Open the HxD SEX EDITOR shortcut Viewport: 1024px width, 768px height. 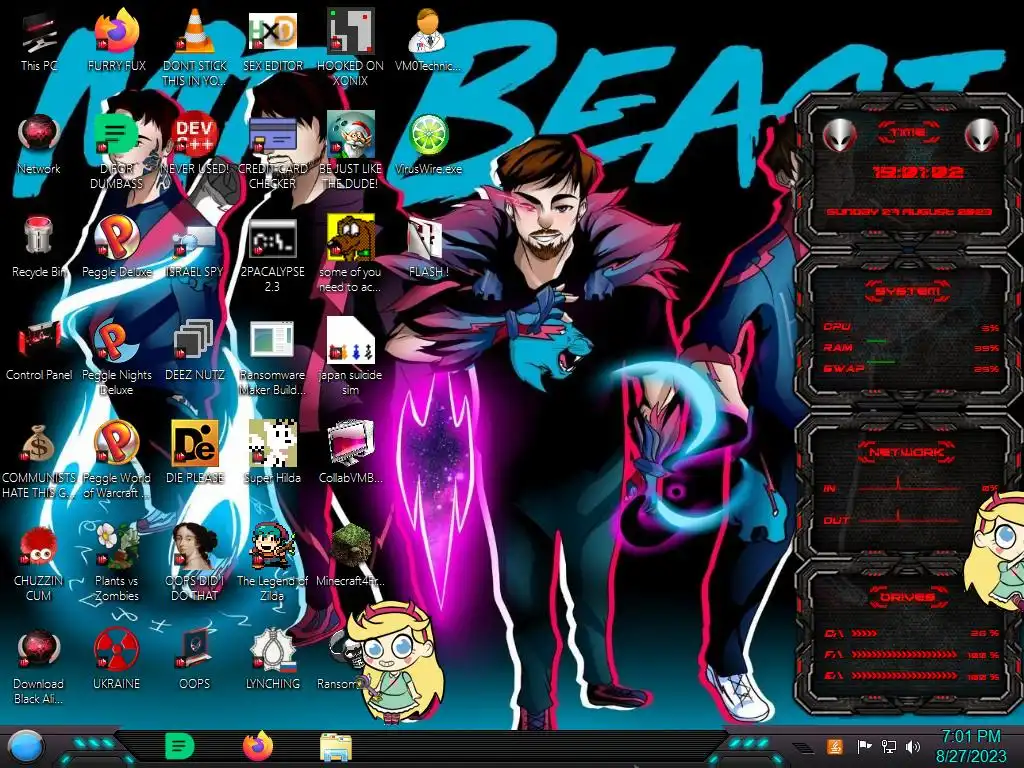click(272, 40)
